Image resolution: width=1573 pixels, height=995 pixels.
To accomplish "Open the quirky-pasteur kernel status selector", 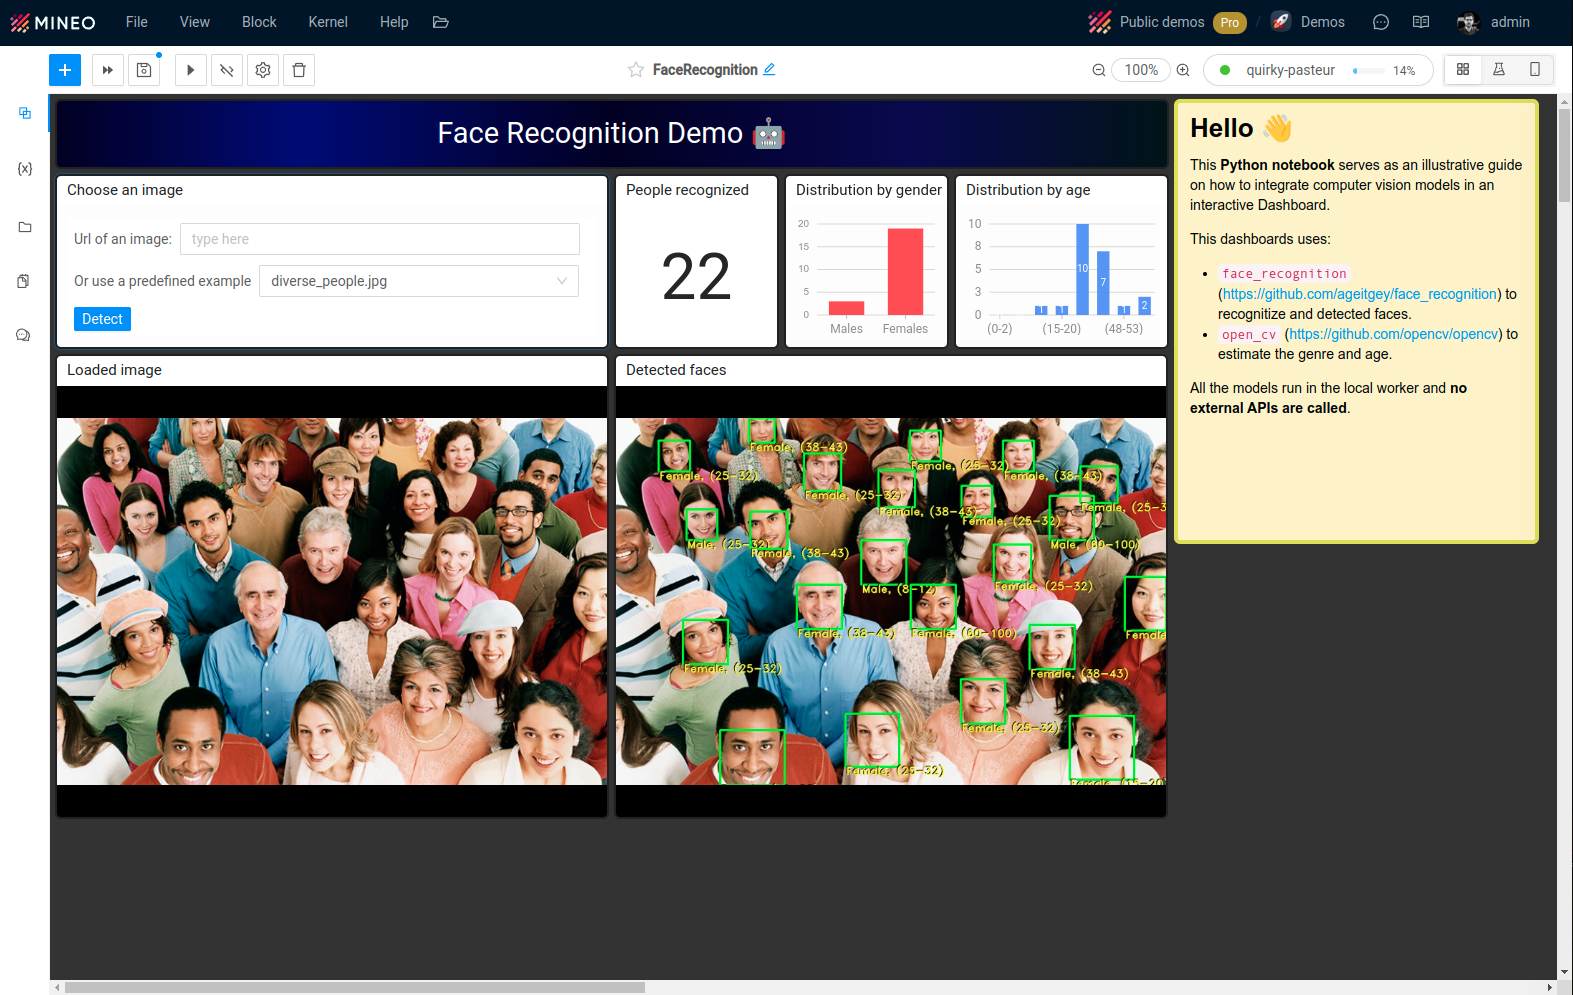I will coord(1318,70).
